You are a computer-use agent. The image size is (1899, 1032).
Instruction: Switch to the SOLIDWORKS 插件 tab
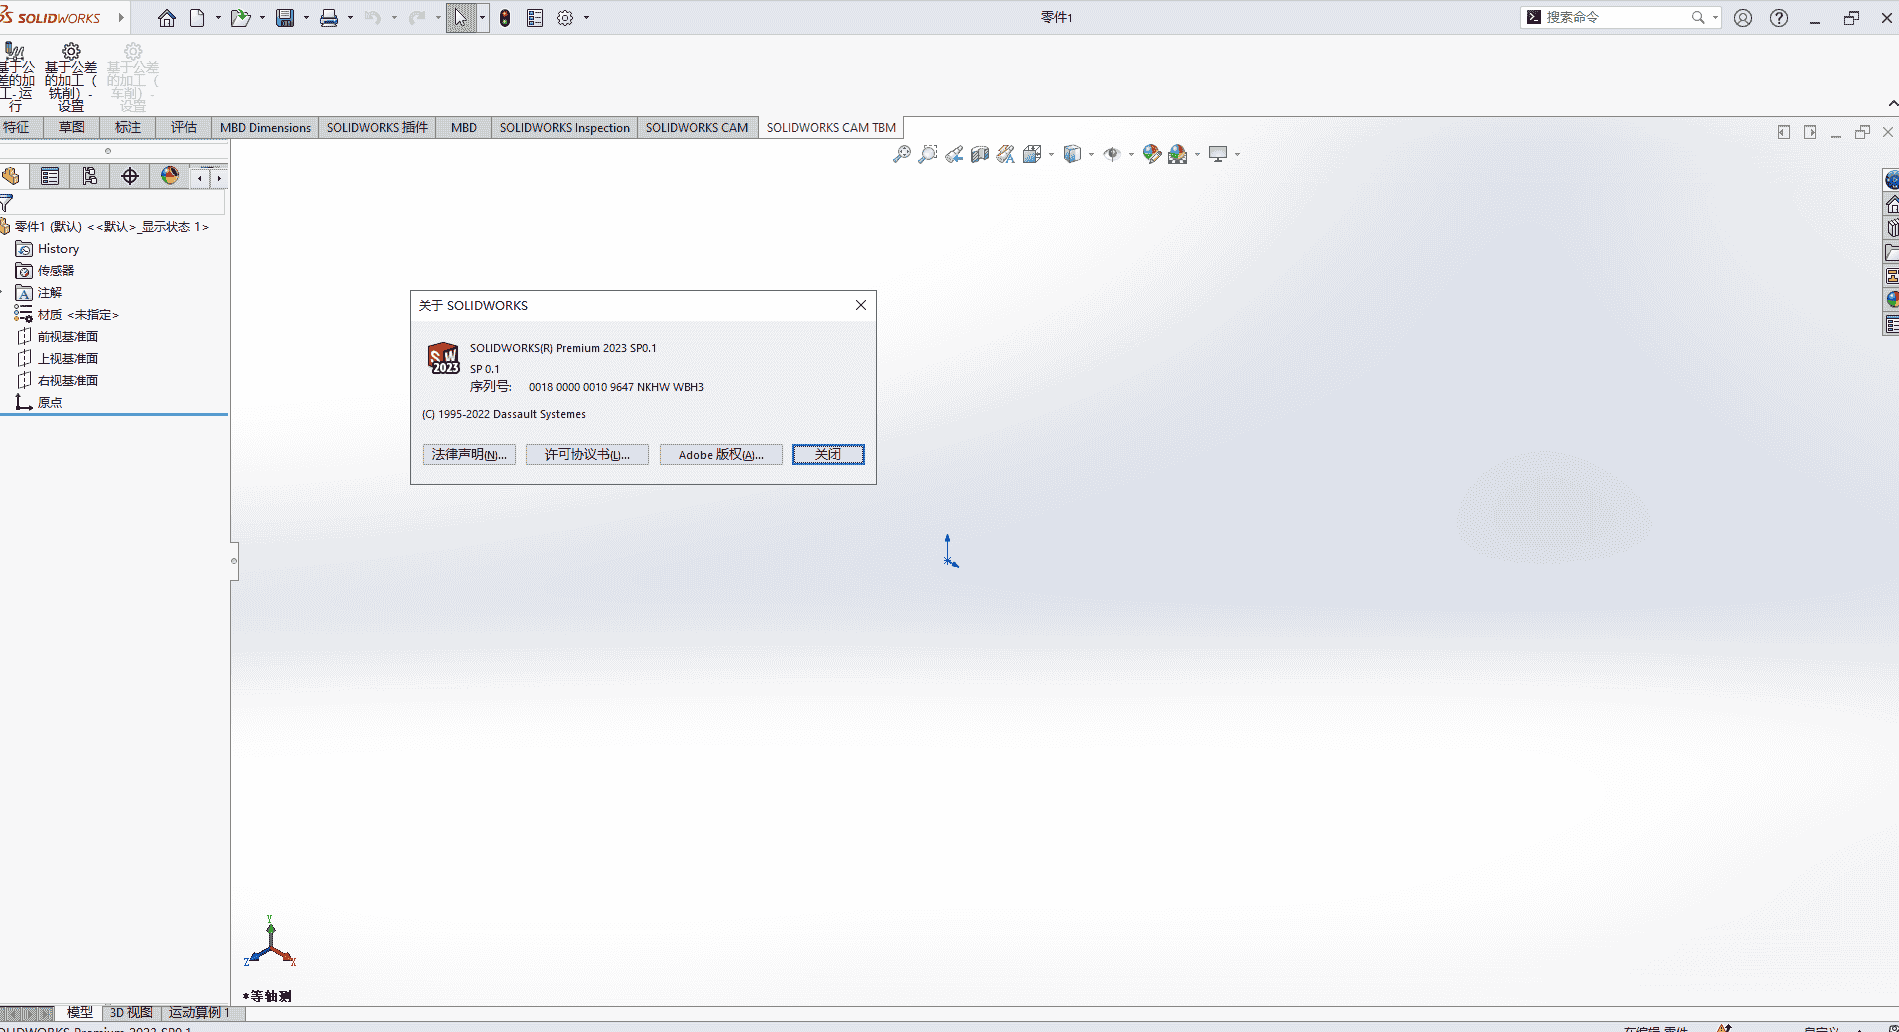(x=377, y=127)
